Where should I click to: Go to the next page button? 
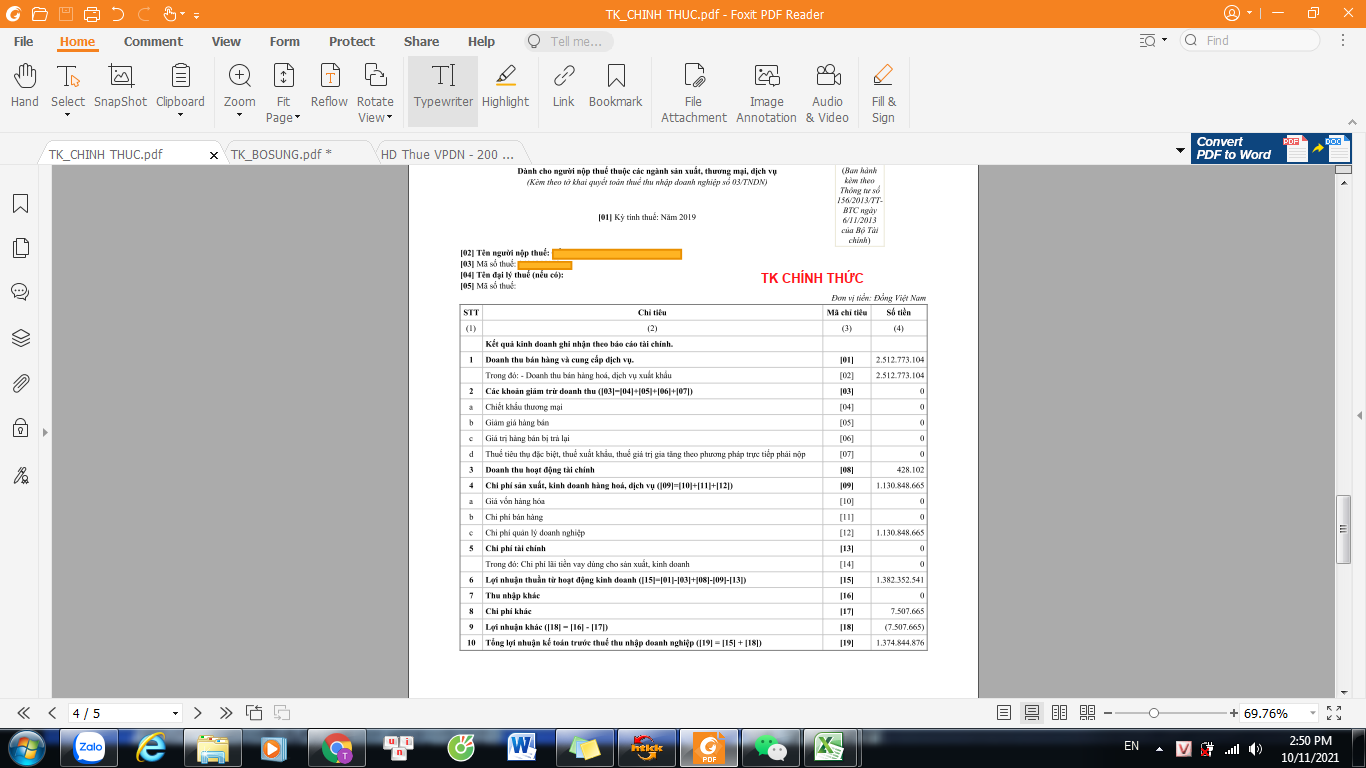point(198,713)
